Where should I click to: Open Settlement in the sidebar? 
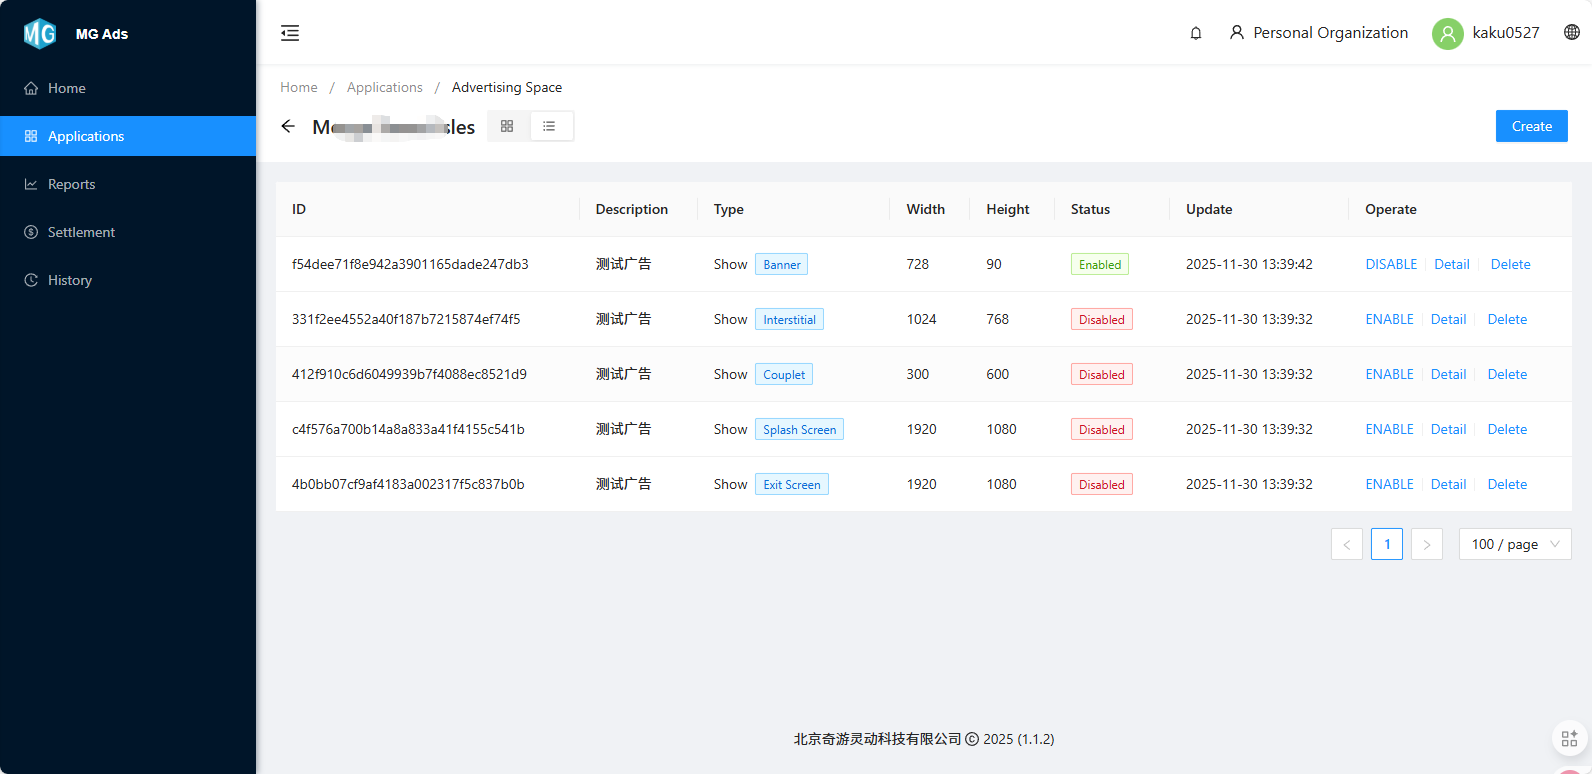[81, 232]
